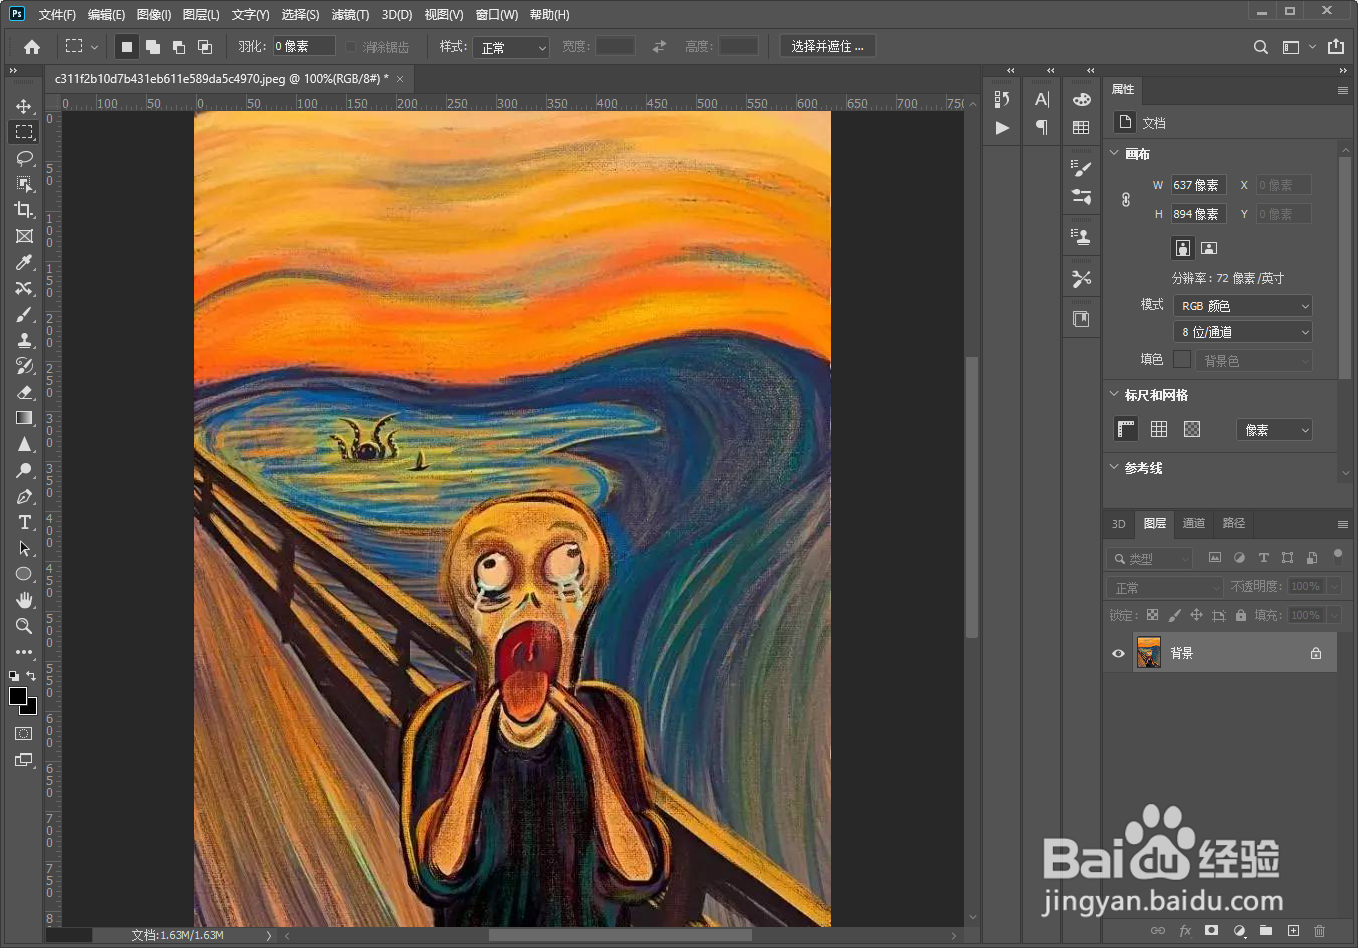The image size is (1358, 948).
Task: Open the layer filter 类型 dropdown
Action: (1149, 559)
